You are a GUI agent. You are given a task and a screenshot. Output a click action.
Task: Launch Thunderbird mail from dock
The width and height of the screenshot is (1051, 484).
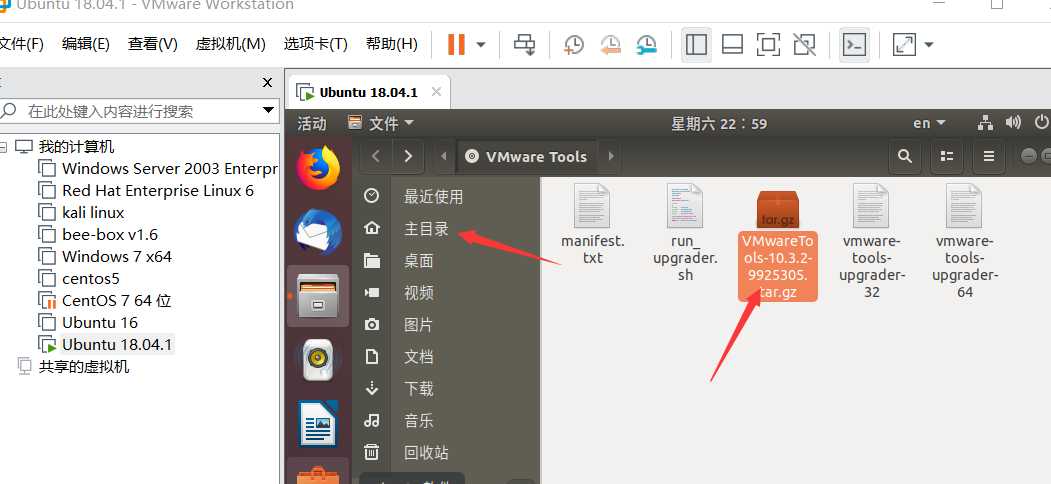[318, 231]
